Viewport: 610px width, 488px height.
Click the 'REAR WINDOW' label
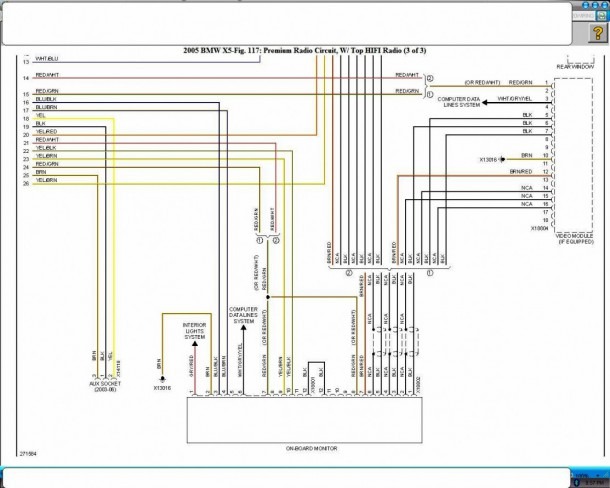pos(575,67)
